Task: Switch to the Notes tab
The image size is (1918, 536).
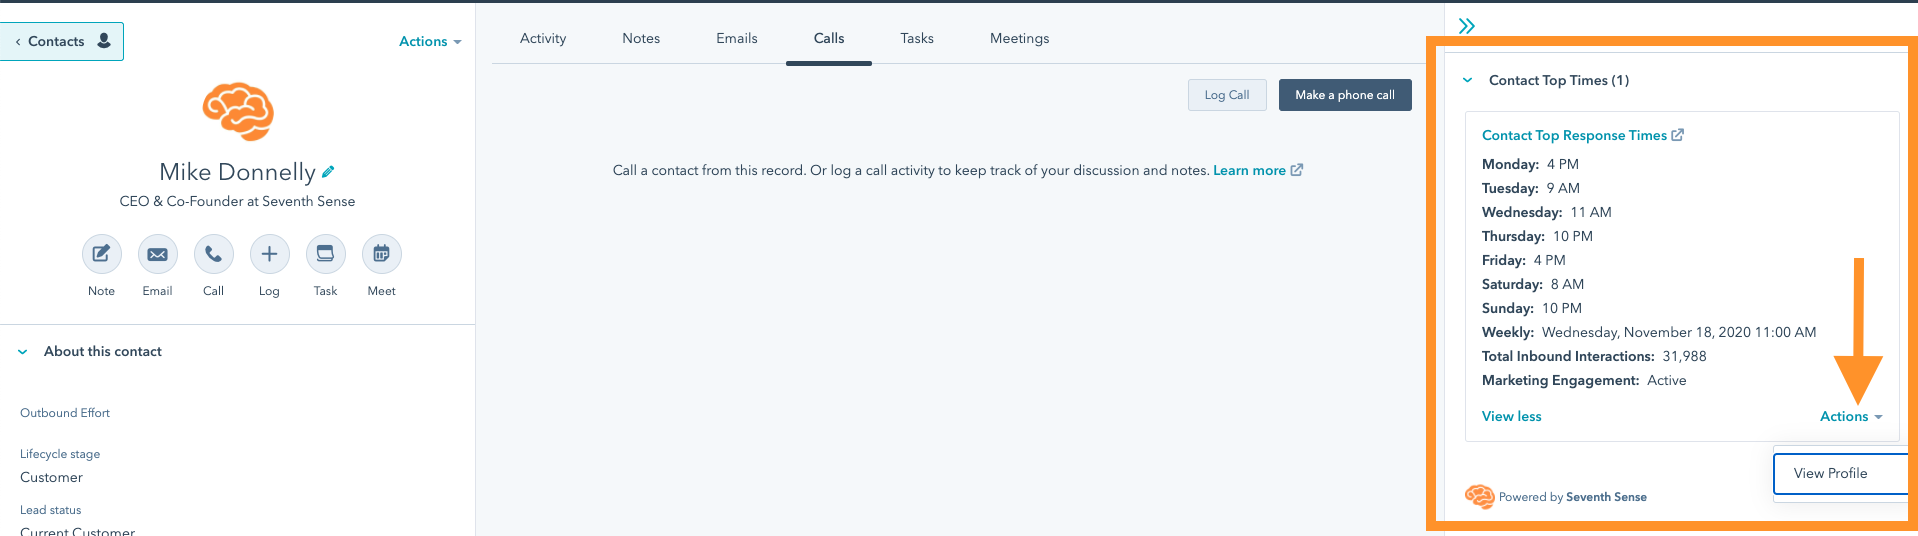Action: pos(641,38)
